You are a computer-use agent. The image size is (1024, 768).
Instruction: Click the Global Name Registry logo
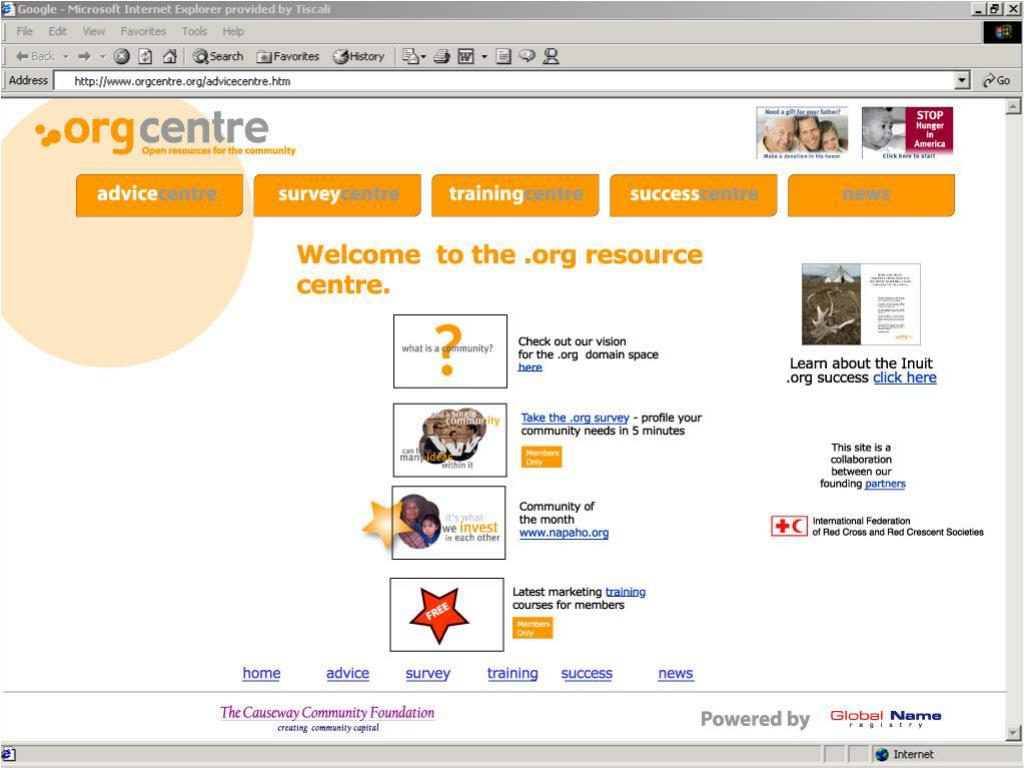pyautogui.click(x=886, y=718)
